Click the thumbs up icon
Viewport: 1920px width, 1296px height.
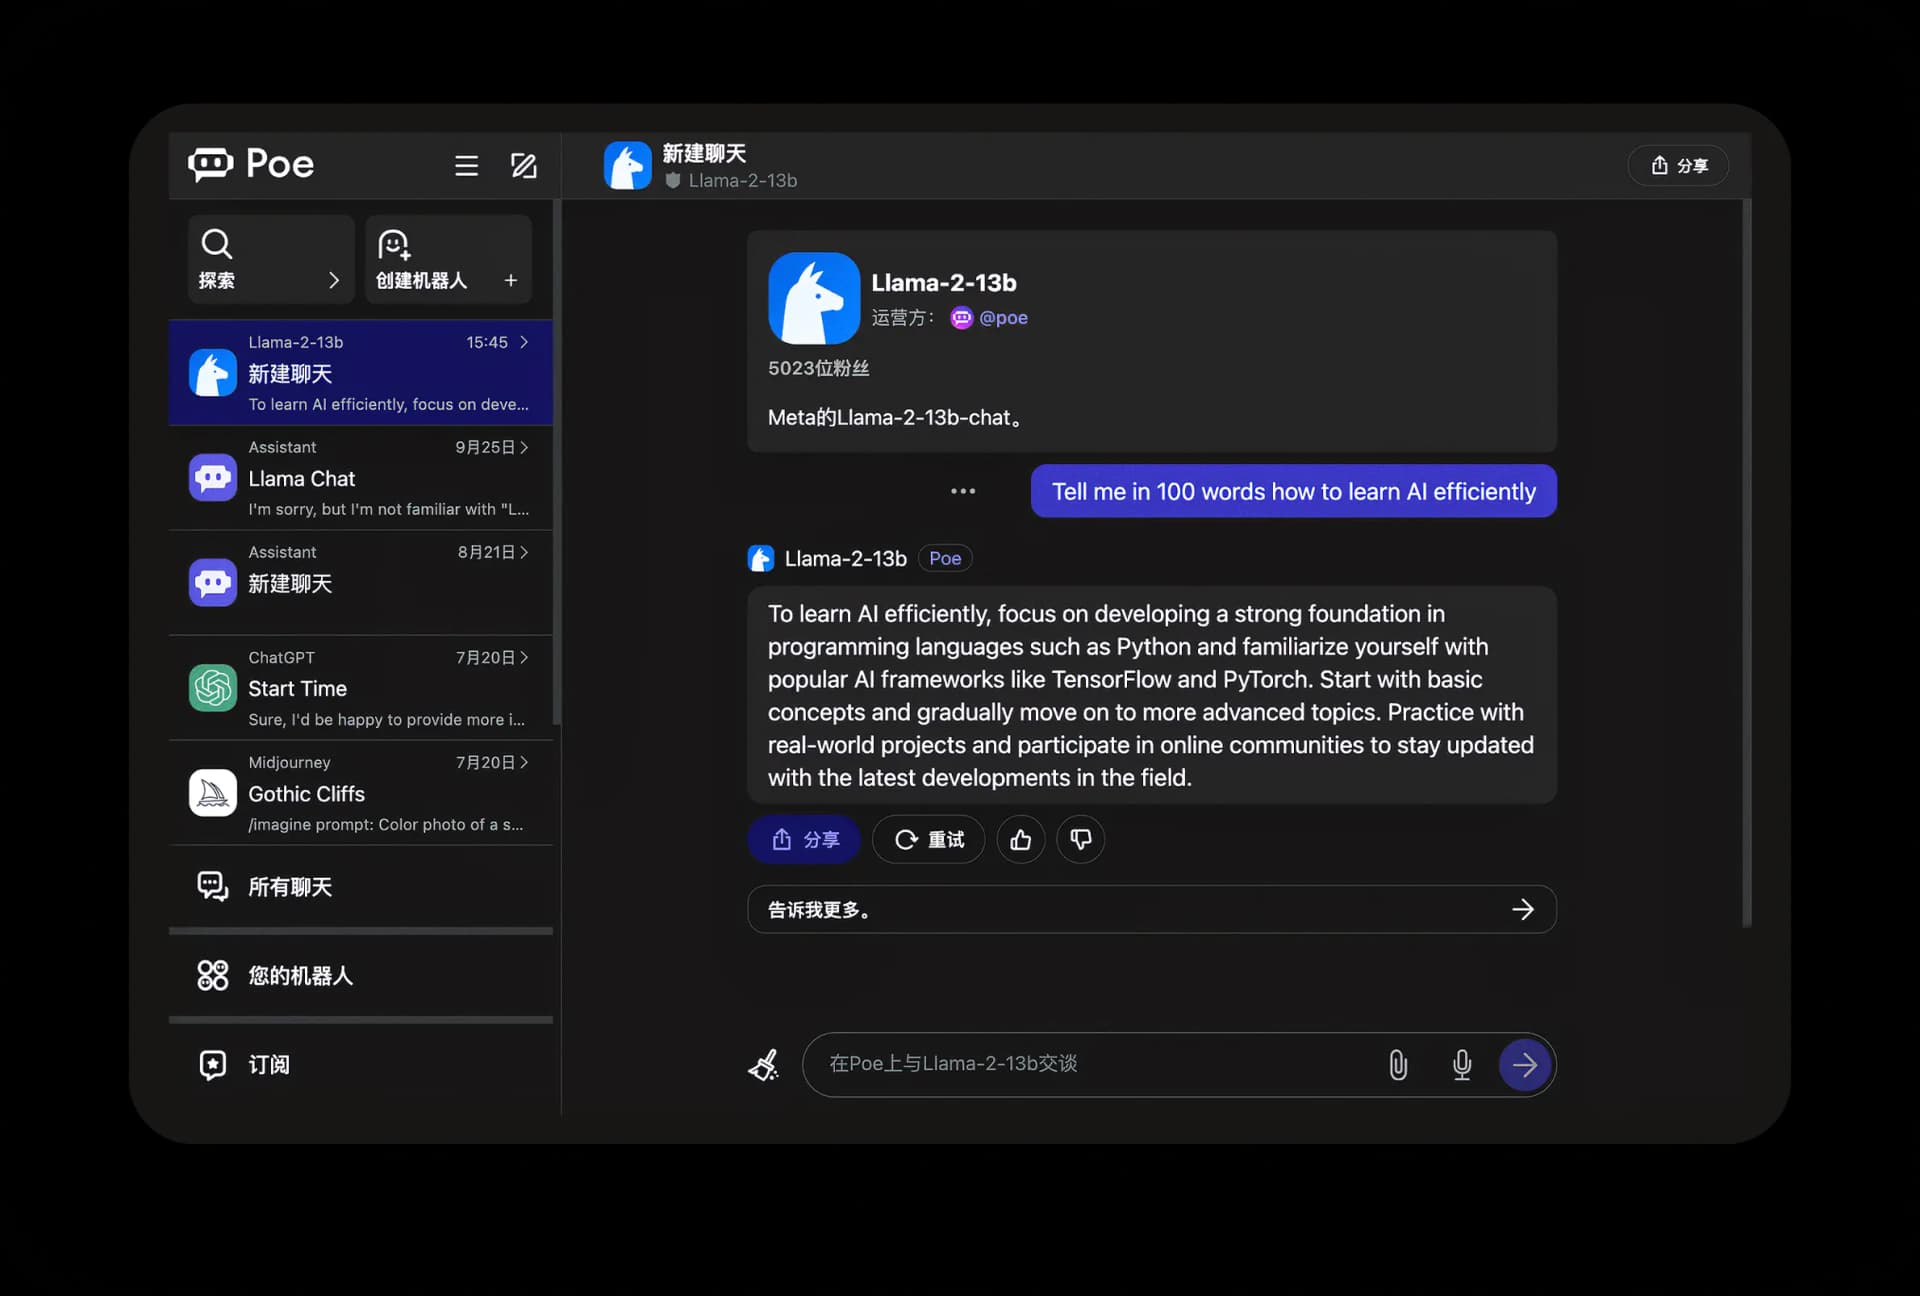(x=1021, y=840)
